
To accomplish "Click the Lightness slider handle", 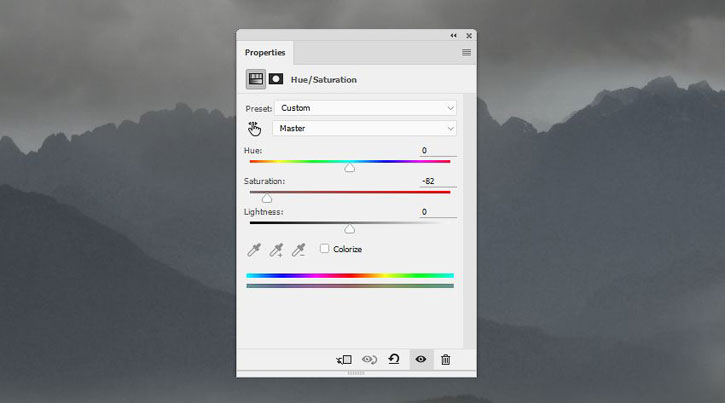I will pyautogui.click(x=350, y=229).
